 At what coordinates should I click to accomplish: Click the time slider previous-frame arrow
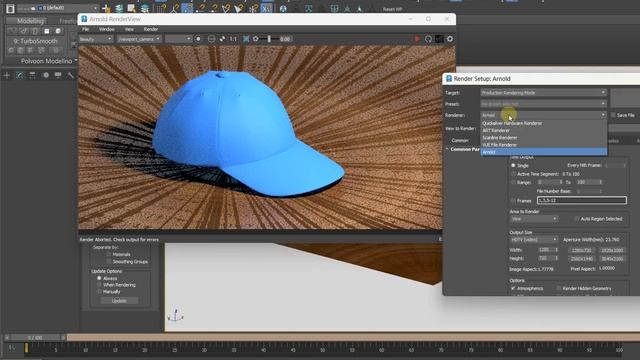click(x=7, y=338)
